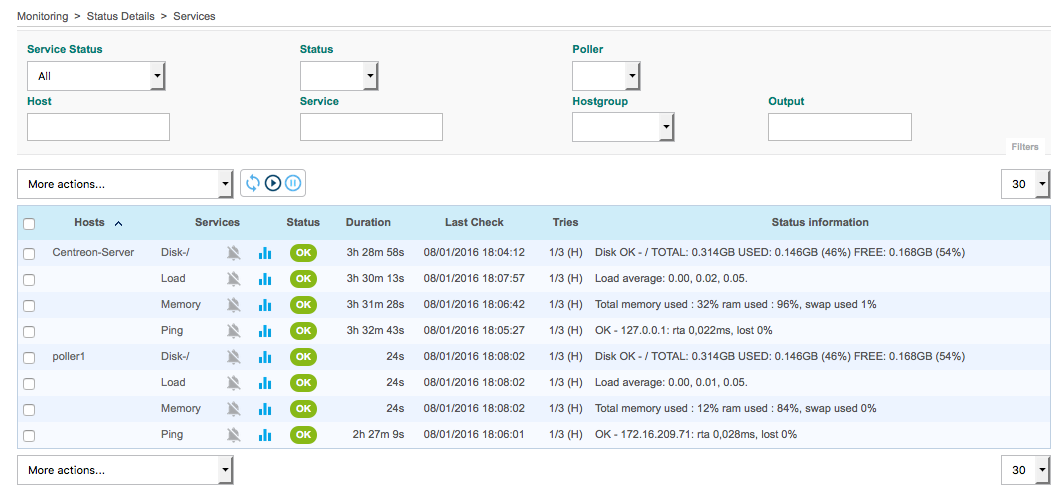Sort by the Hosts column header
Viewport: 1056px width, 496px height.
point(89,222)
